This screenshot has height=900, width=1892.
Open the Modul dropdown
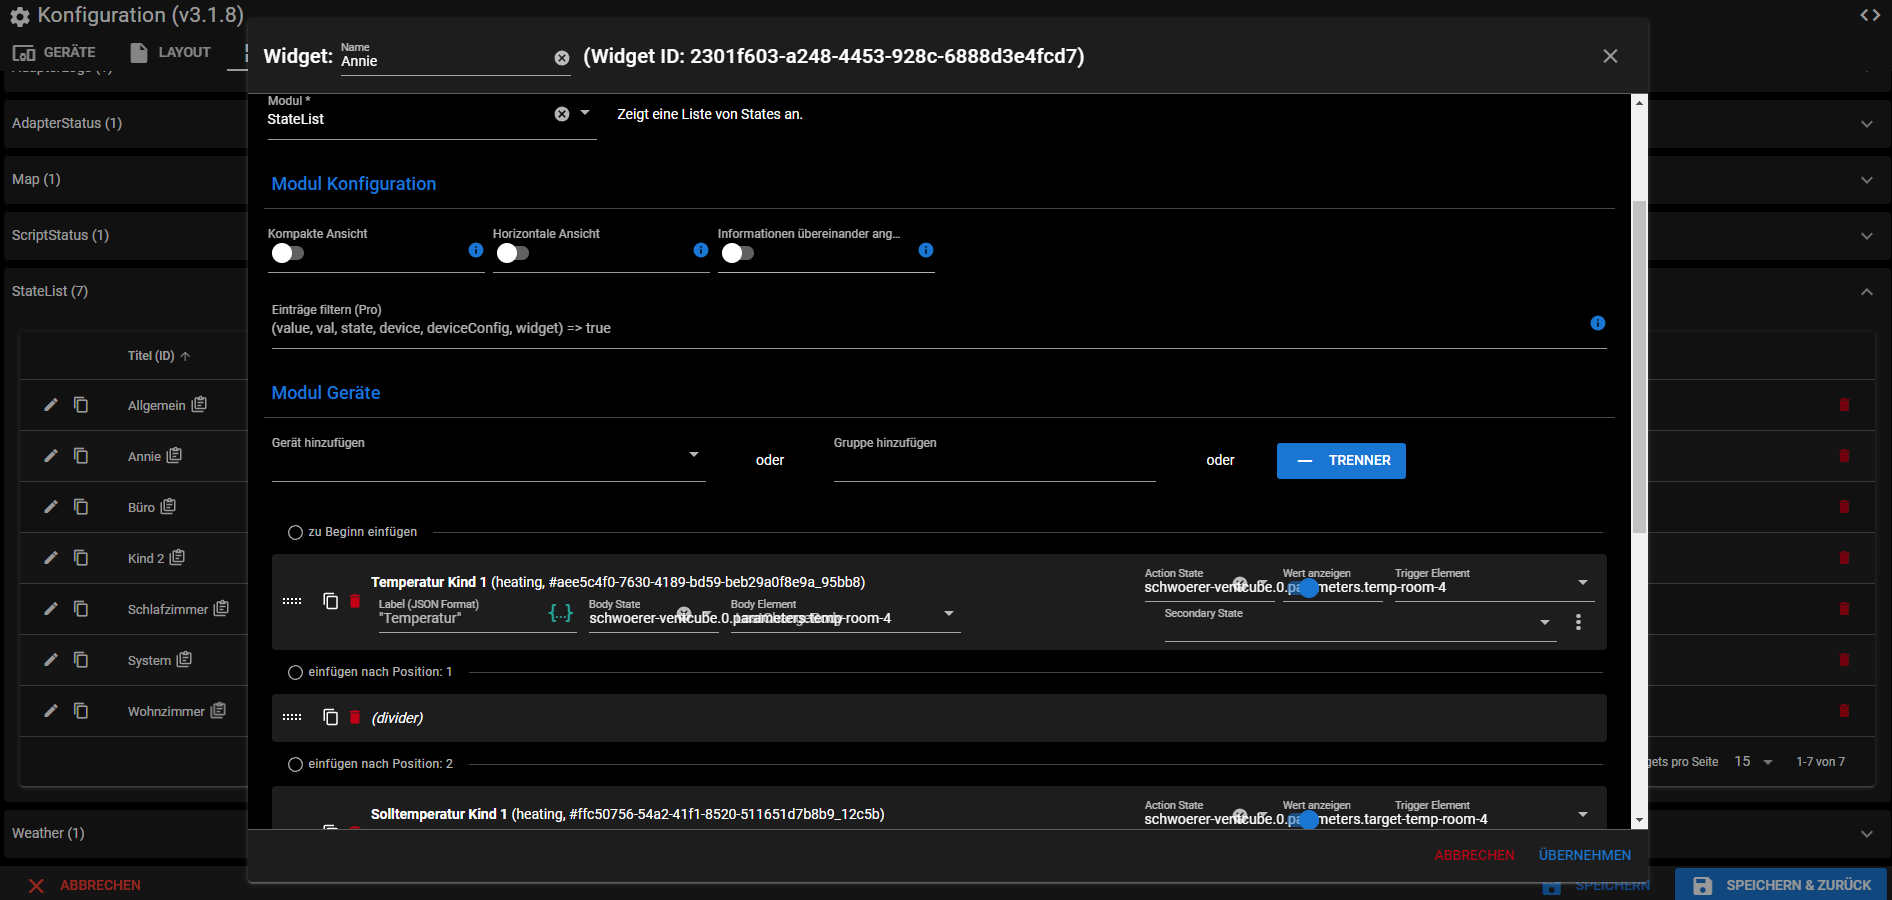[x=585, y=113]
